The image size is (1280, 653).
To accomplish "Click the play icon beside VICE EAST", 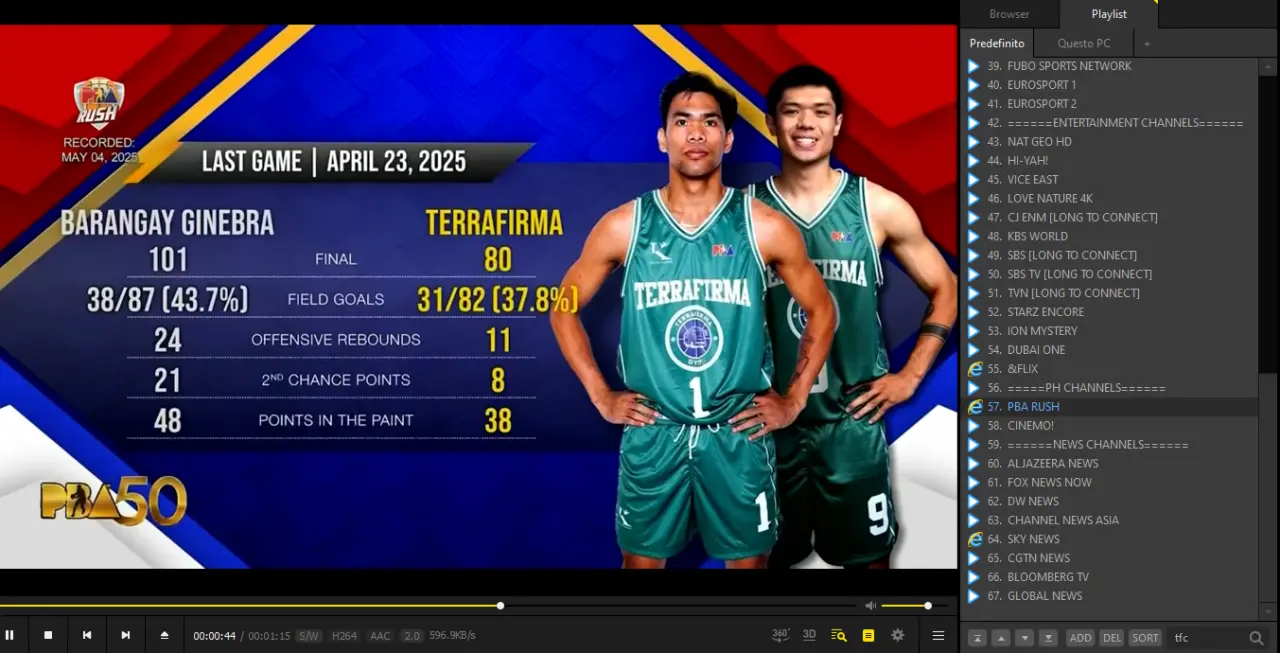I will click(x=974, y=180).
